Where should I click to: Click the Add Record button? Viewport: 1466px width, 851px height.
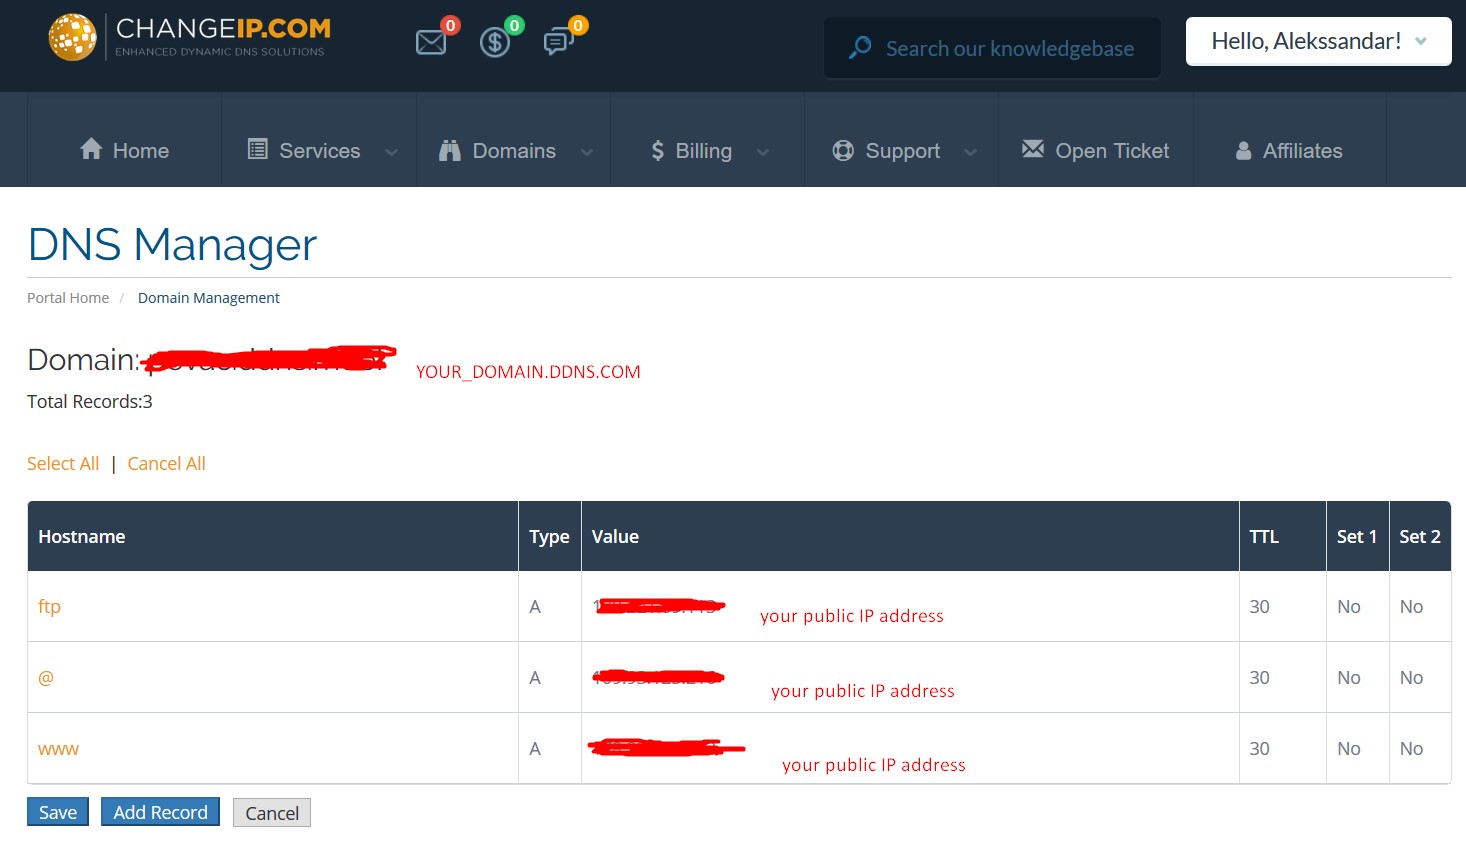[x=159, y=811]
